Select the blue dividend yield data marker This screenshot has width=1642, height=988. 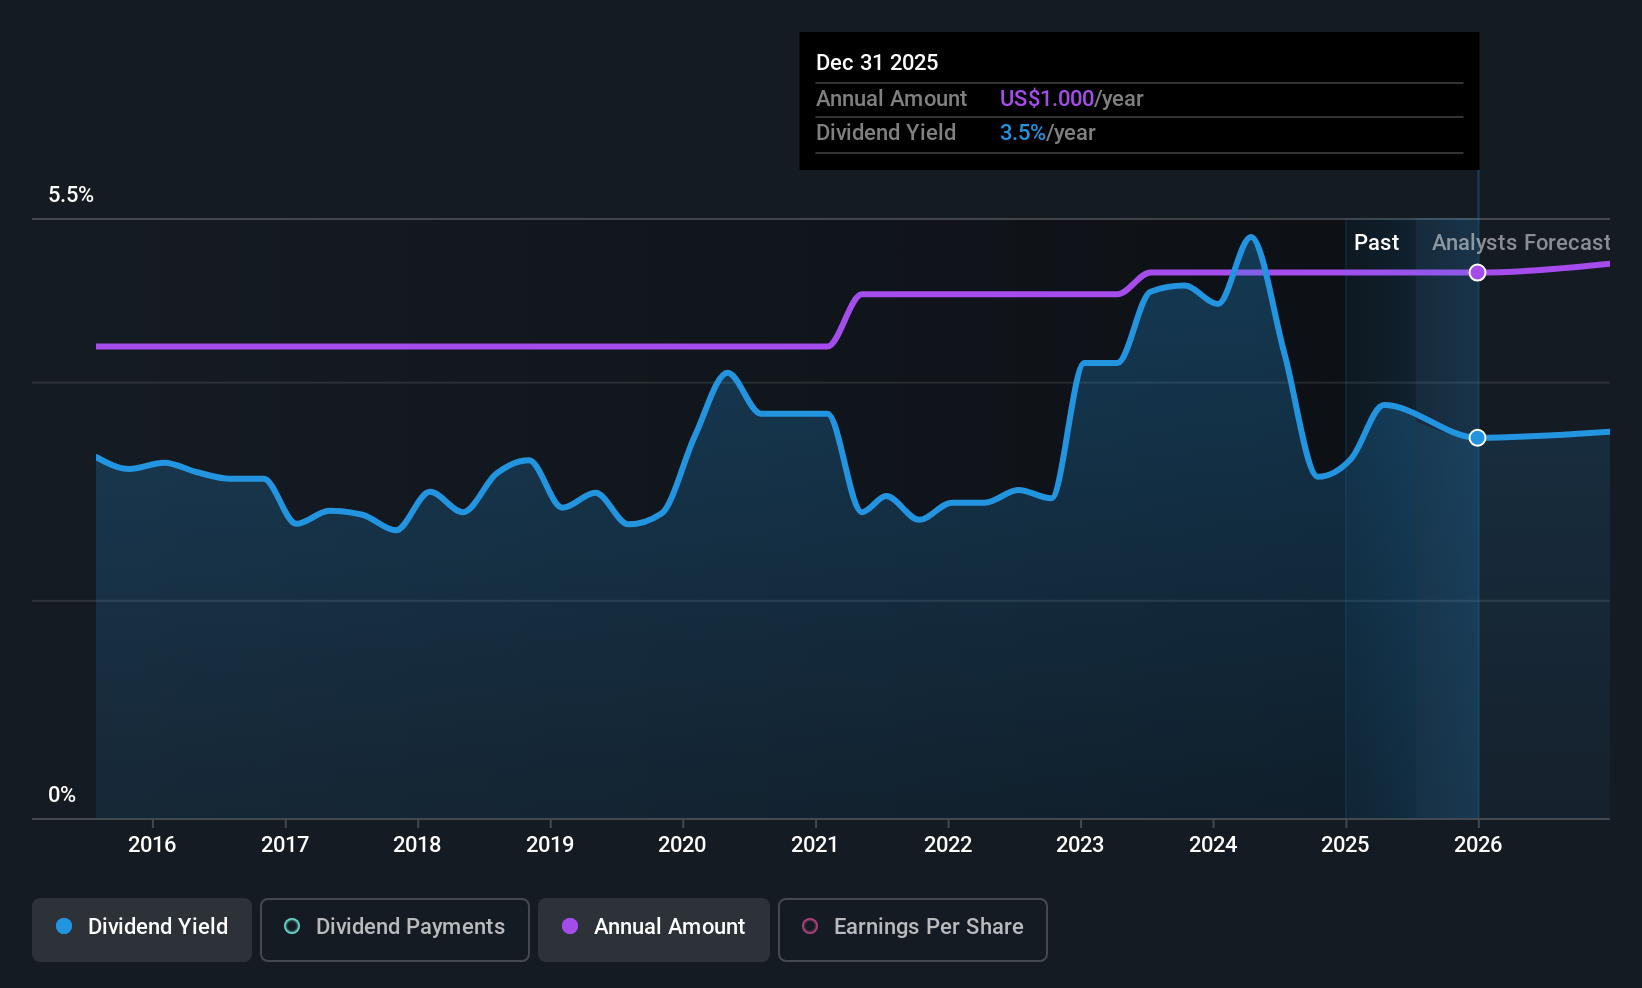1477,437
